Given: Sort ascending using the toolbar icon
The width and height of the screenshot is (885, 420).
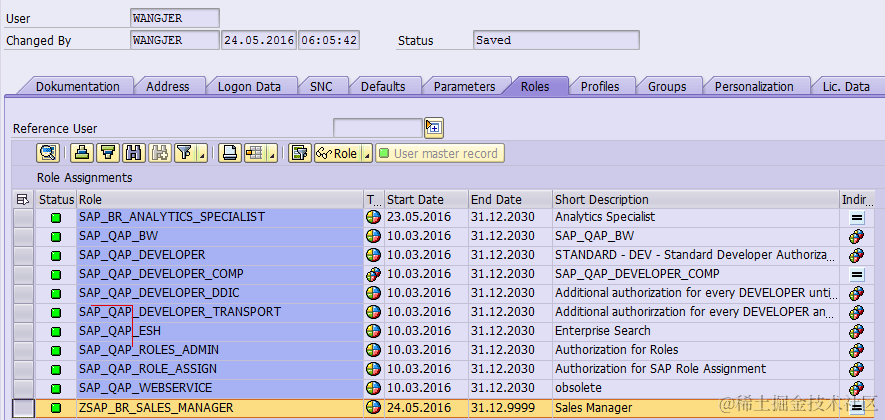Looking at the screenshot, I should (x=83, y=152).
